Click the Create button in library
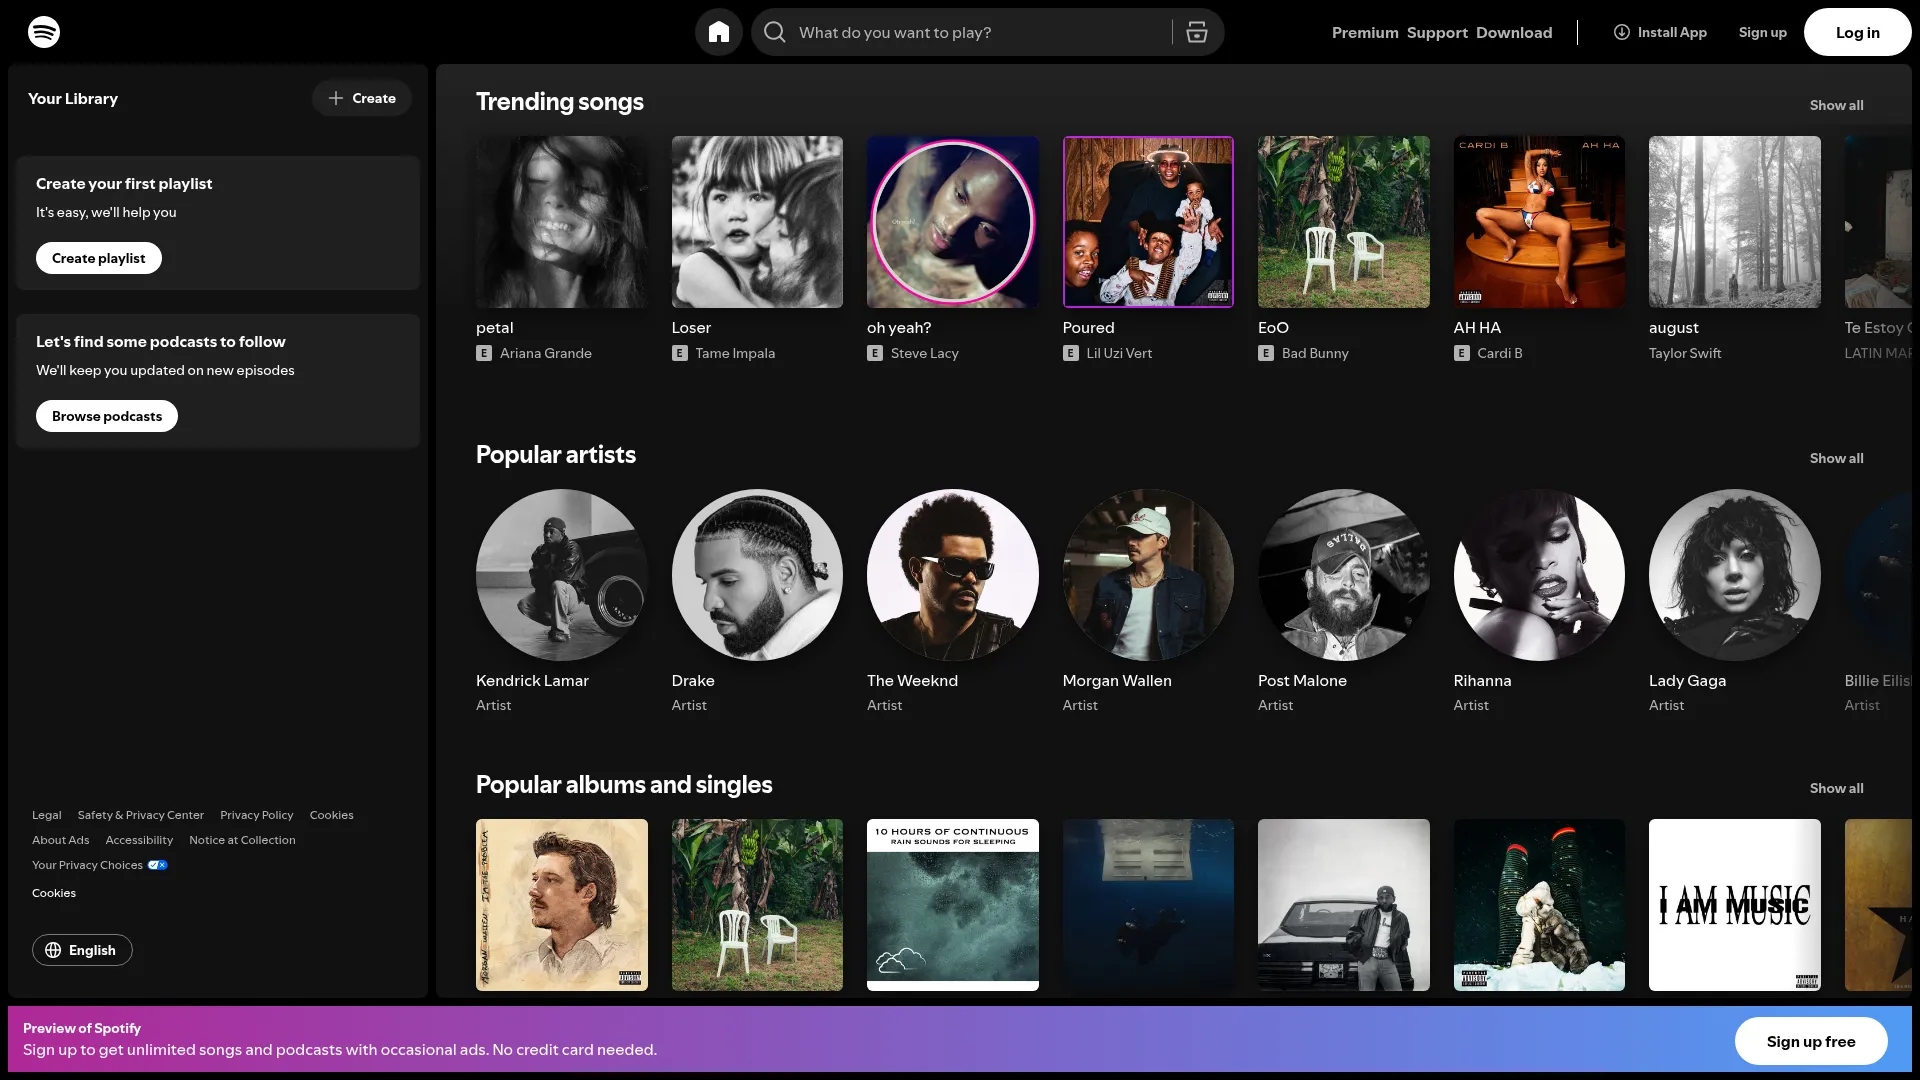The height and width of the screenshot is (1080, 1920). tap(362, 98)
